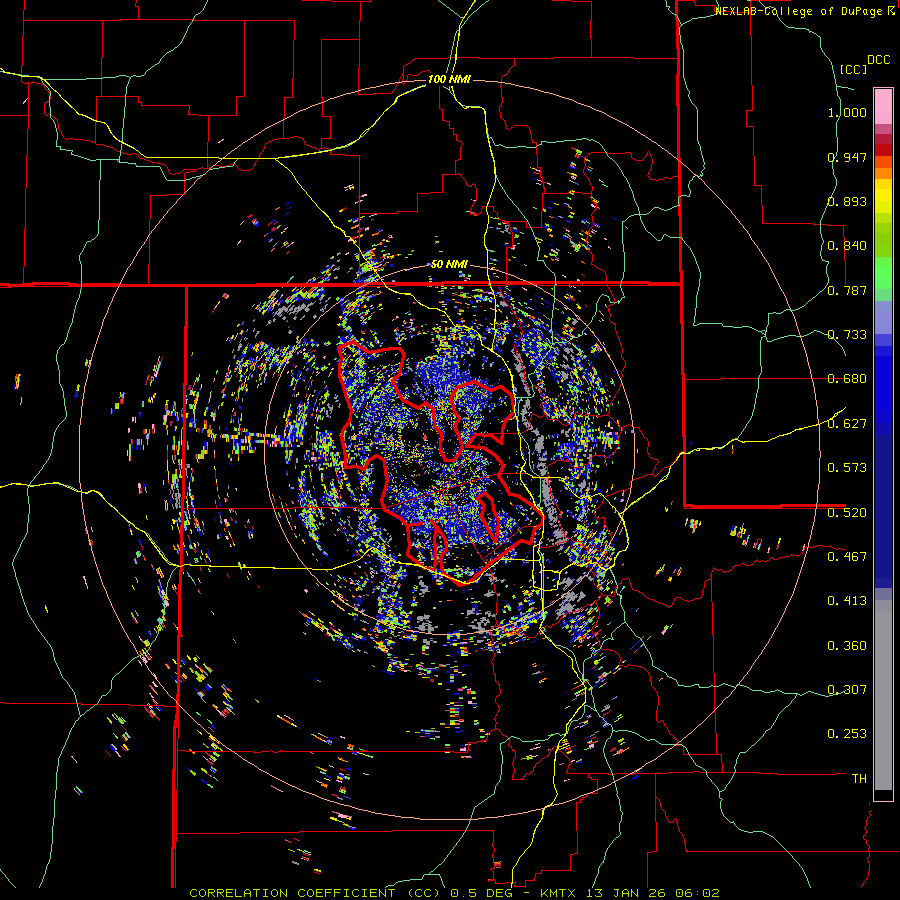Viewport: 900px width, 900px height.
Task: Click the 06:02 timestamp in the caption
Action: click(699, 893)
